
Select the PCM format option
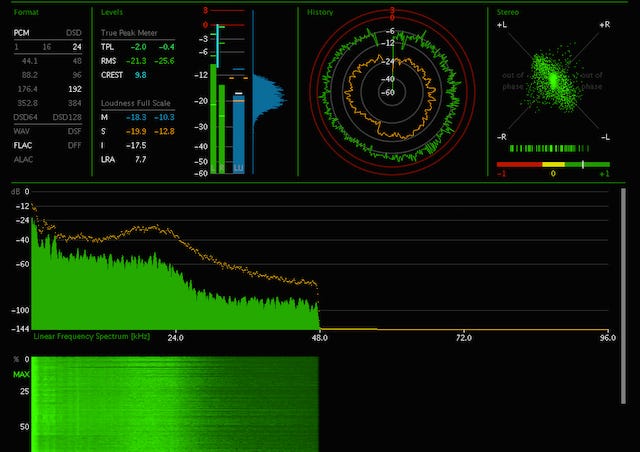[21, 33]
